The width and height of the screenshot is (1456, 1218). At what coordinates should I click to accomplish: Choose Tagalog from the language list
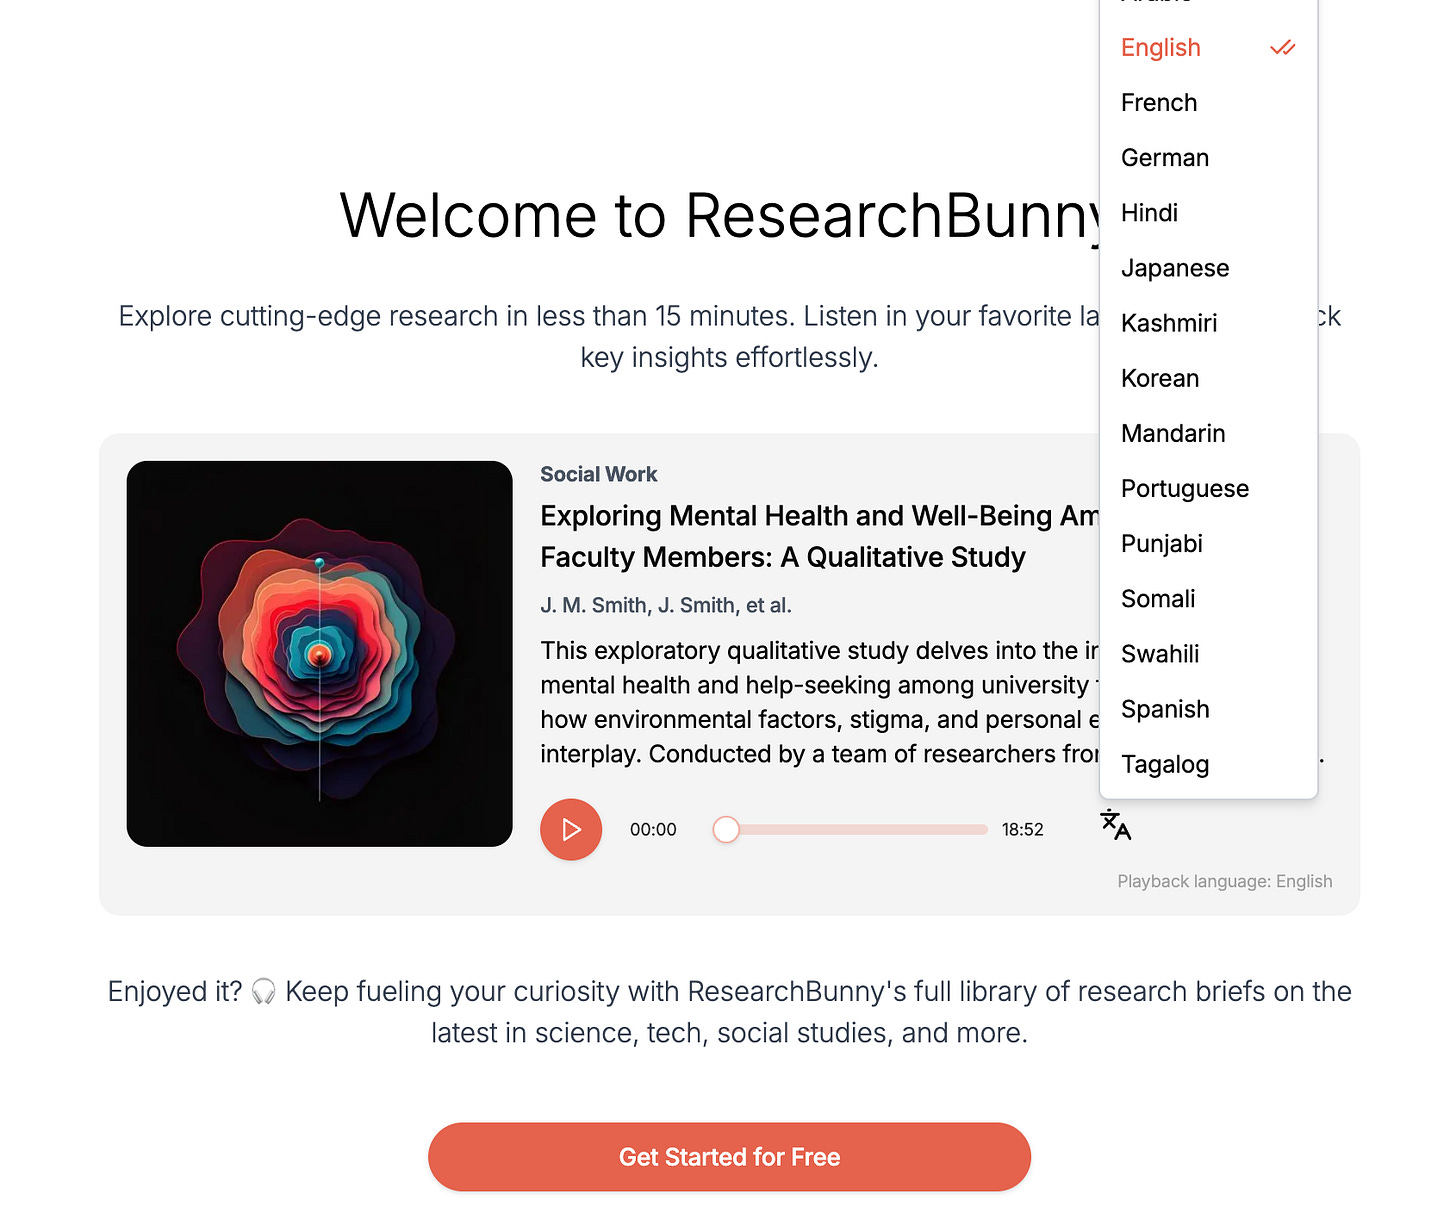click(1208, 764)
